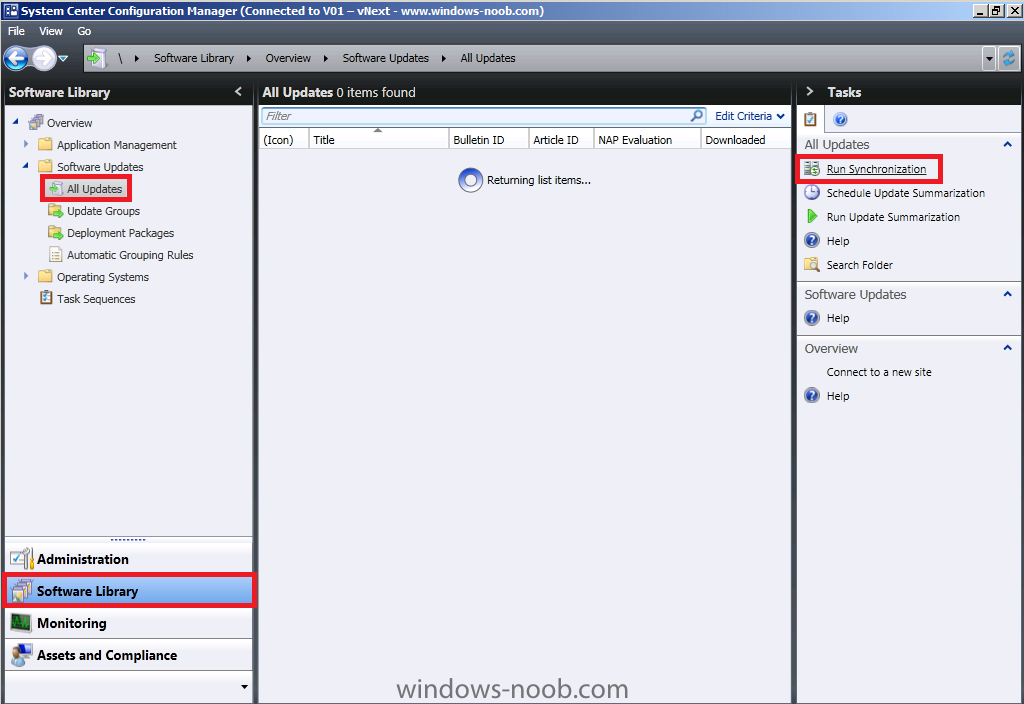Open the address bar dropdown
The width and height of the screenshot is (1024, 704).
click(989, 58)
